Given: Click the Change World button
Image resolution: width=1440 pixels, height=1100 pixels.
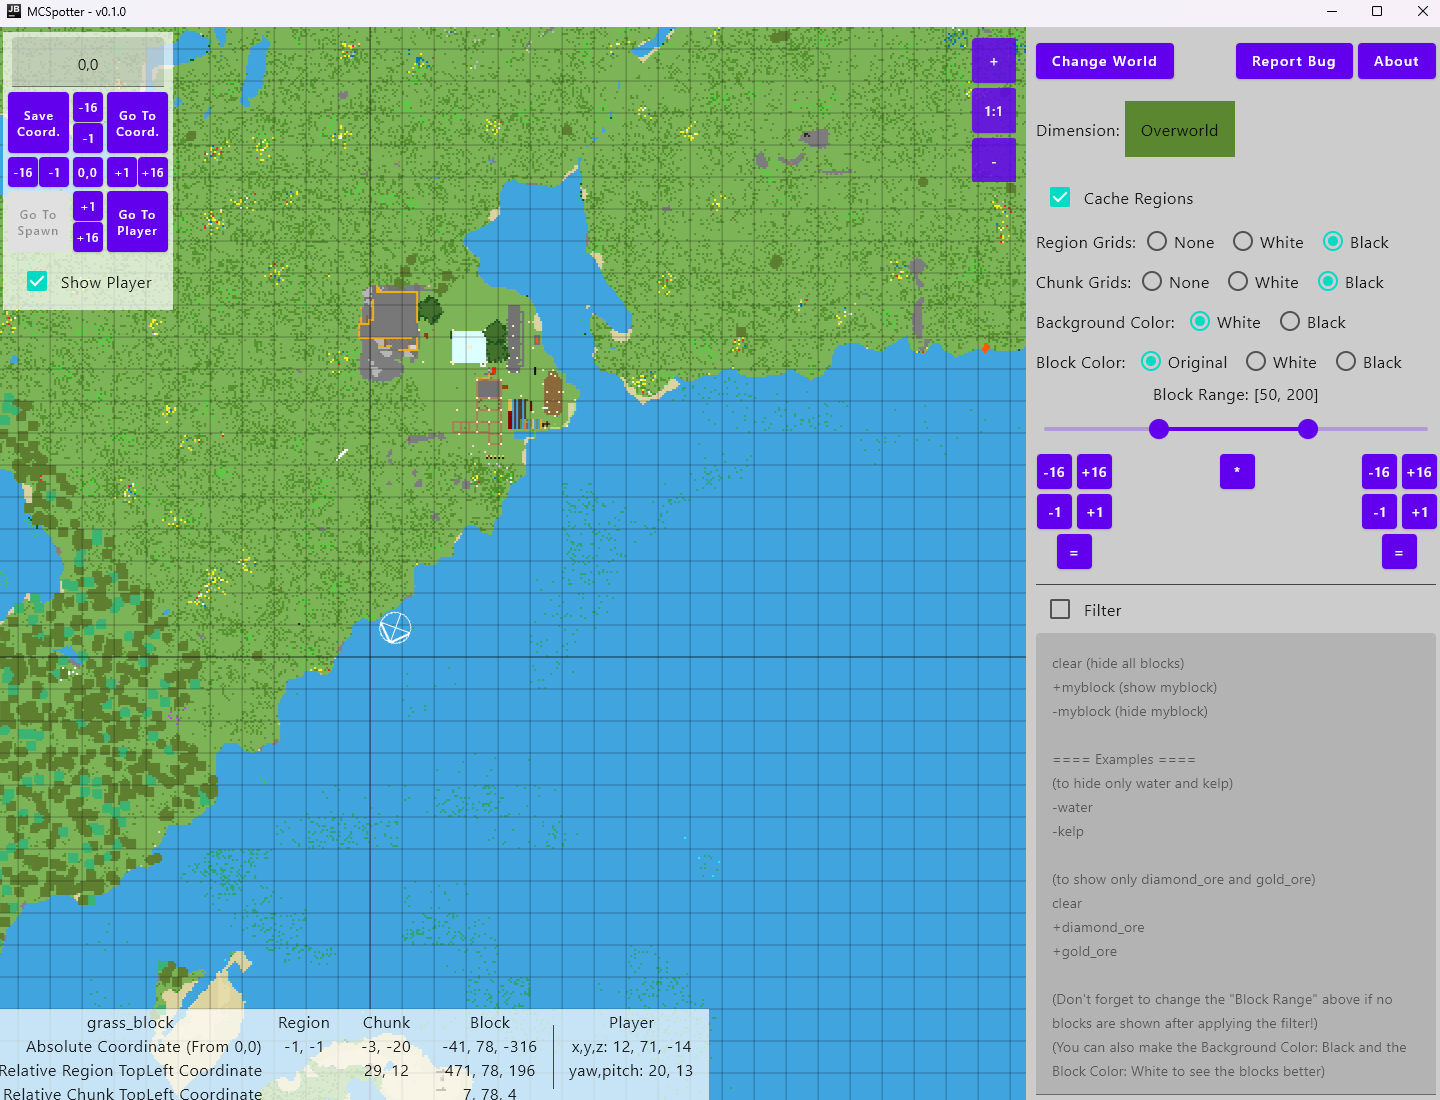Looking at the screenshot, I should (1105, 61).
